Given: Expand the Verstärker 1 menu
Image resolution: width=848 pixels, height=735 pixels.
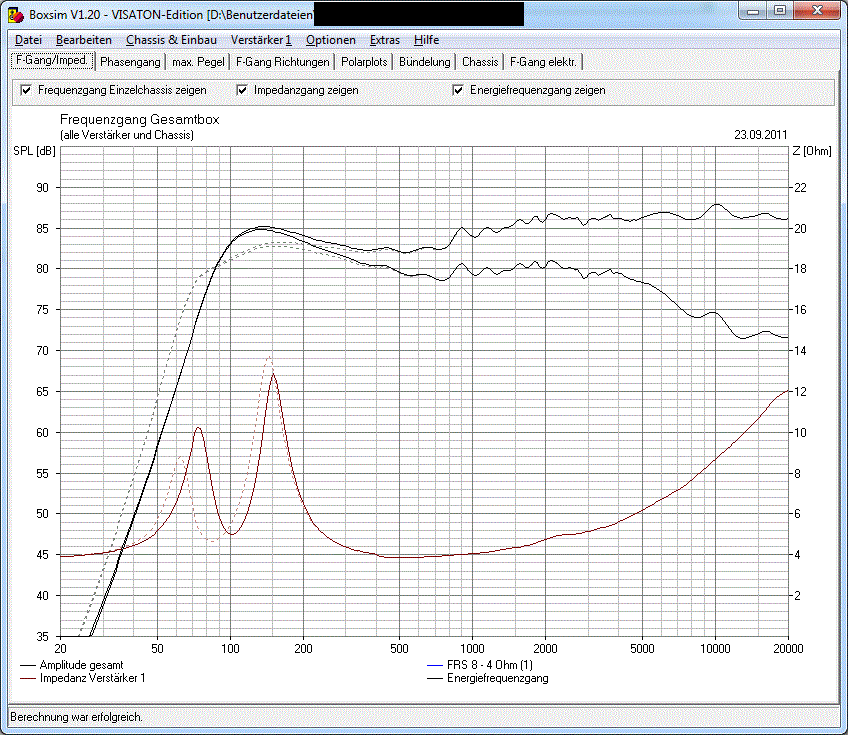Looking at the screenshot, I should 260,40.
